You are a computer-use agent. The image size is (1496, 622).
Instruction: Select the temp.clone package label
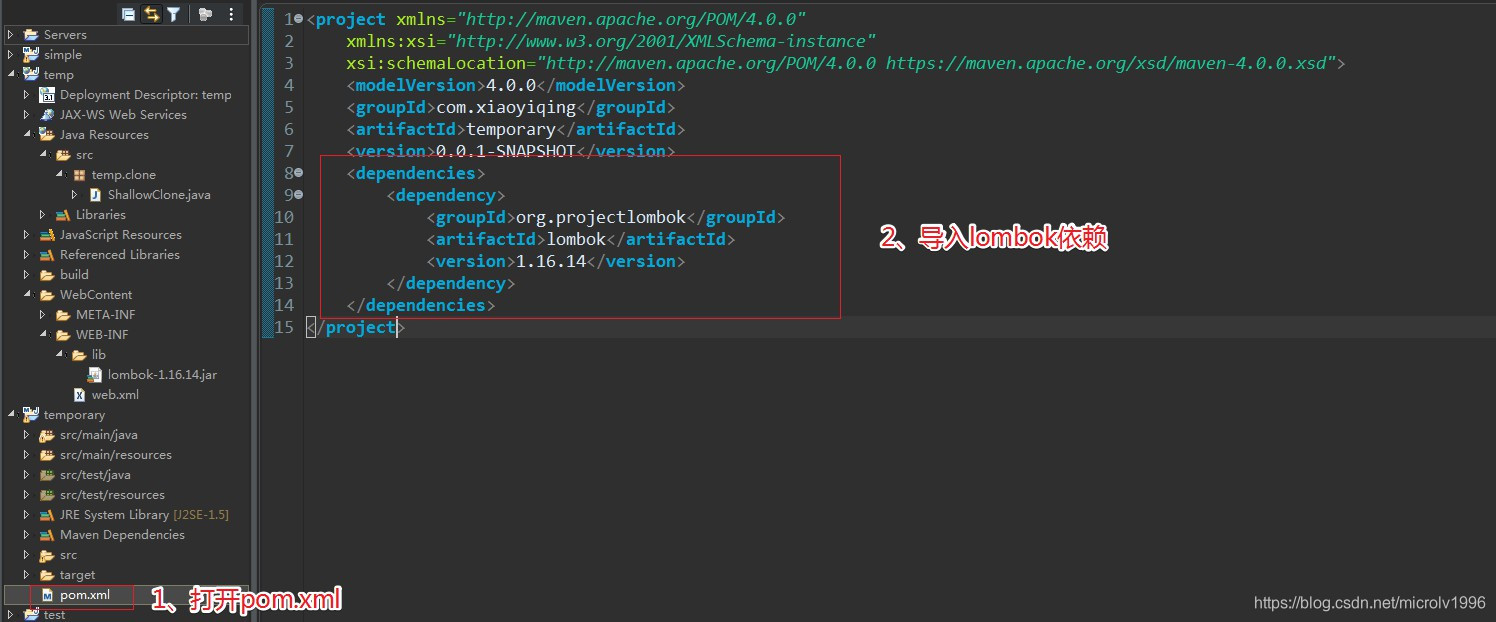click(x=124, y=175)
